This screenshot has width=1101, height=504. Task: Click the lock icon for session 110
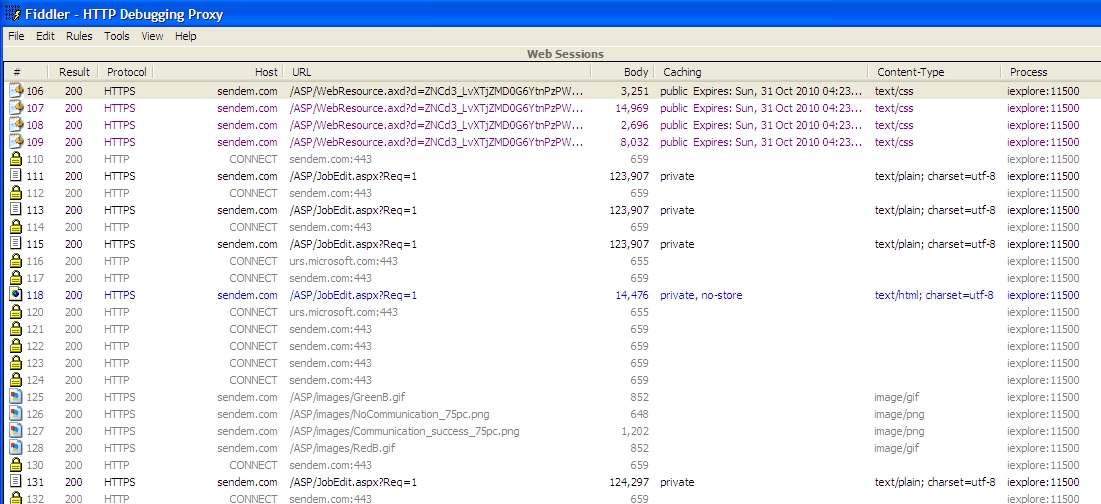[15, 159]
